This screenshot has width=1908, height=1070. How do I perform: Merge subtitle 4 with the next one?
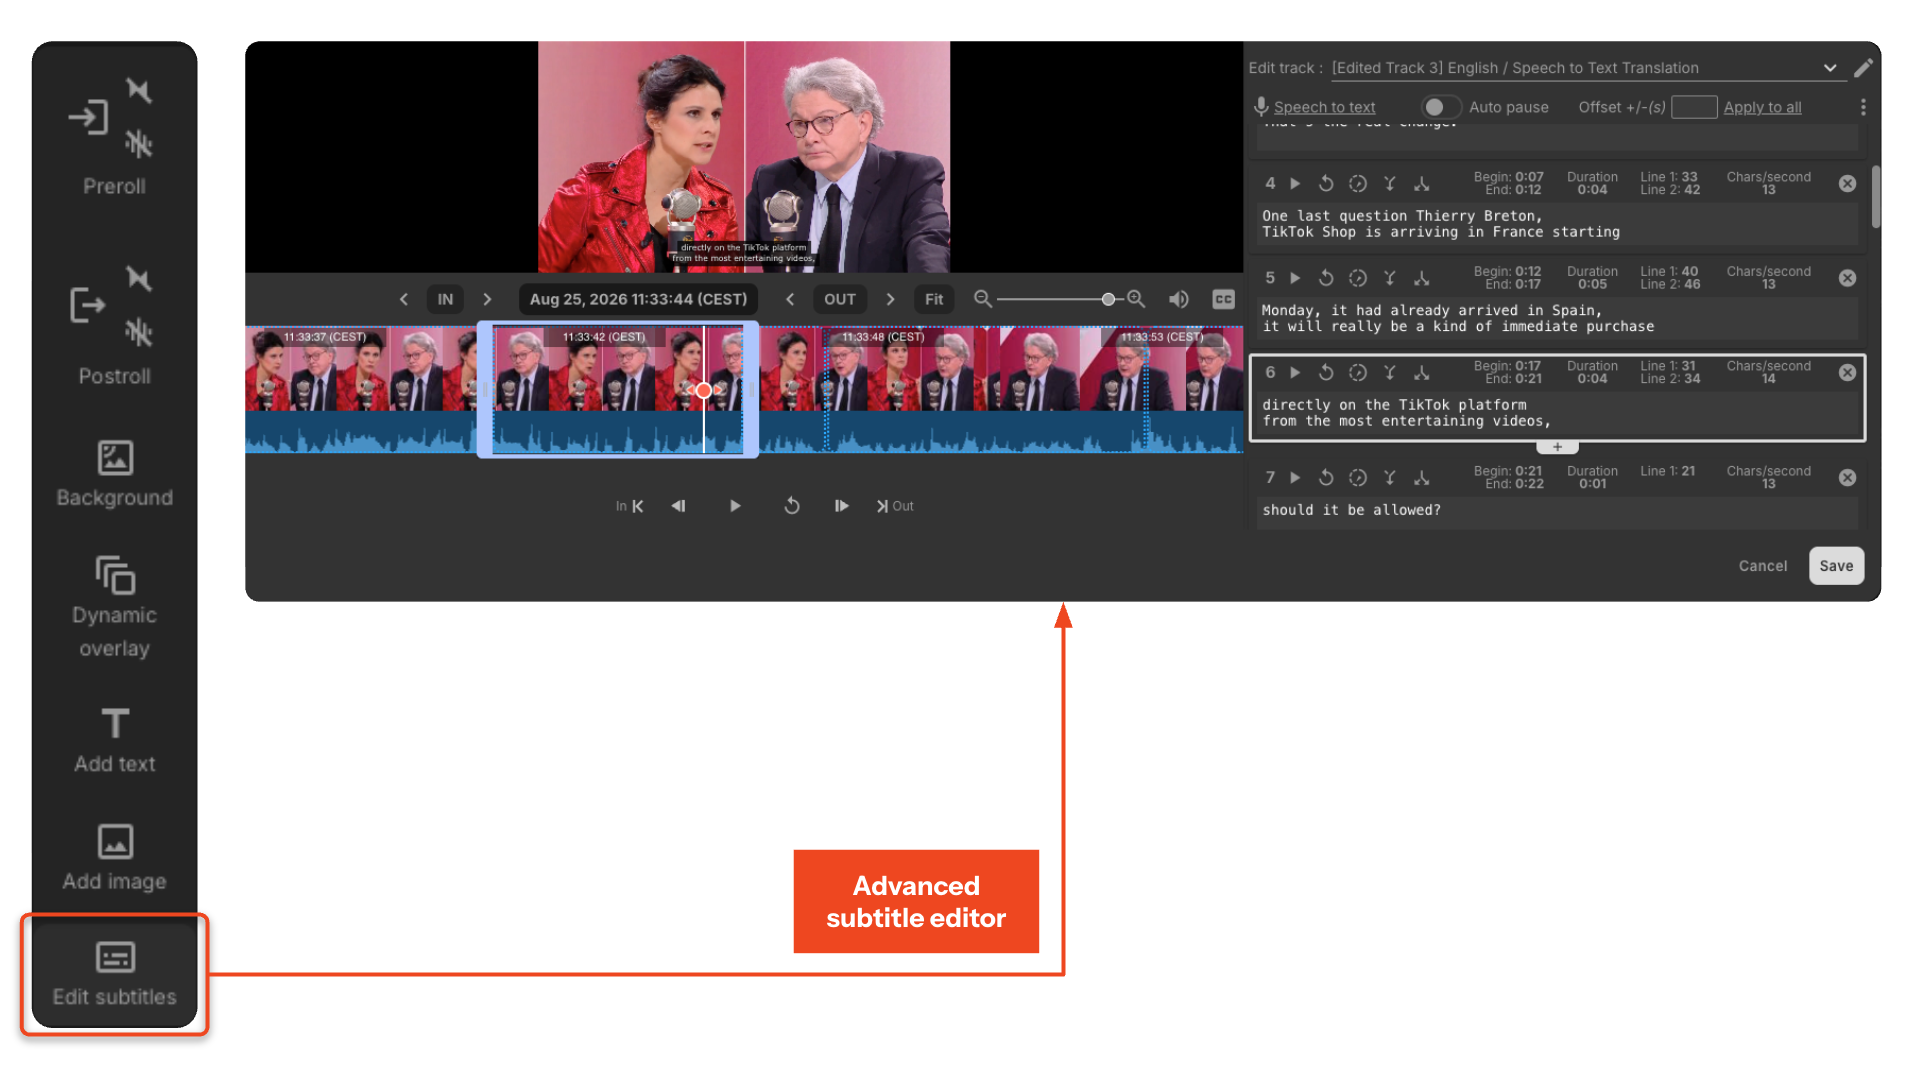1389,184
